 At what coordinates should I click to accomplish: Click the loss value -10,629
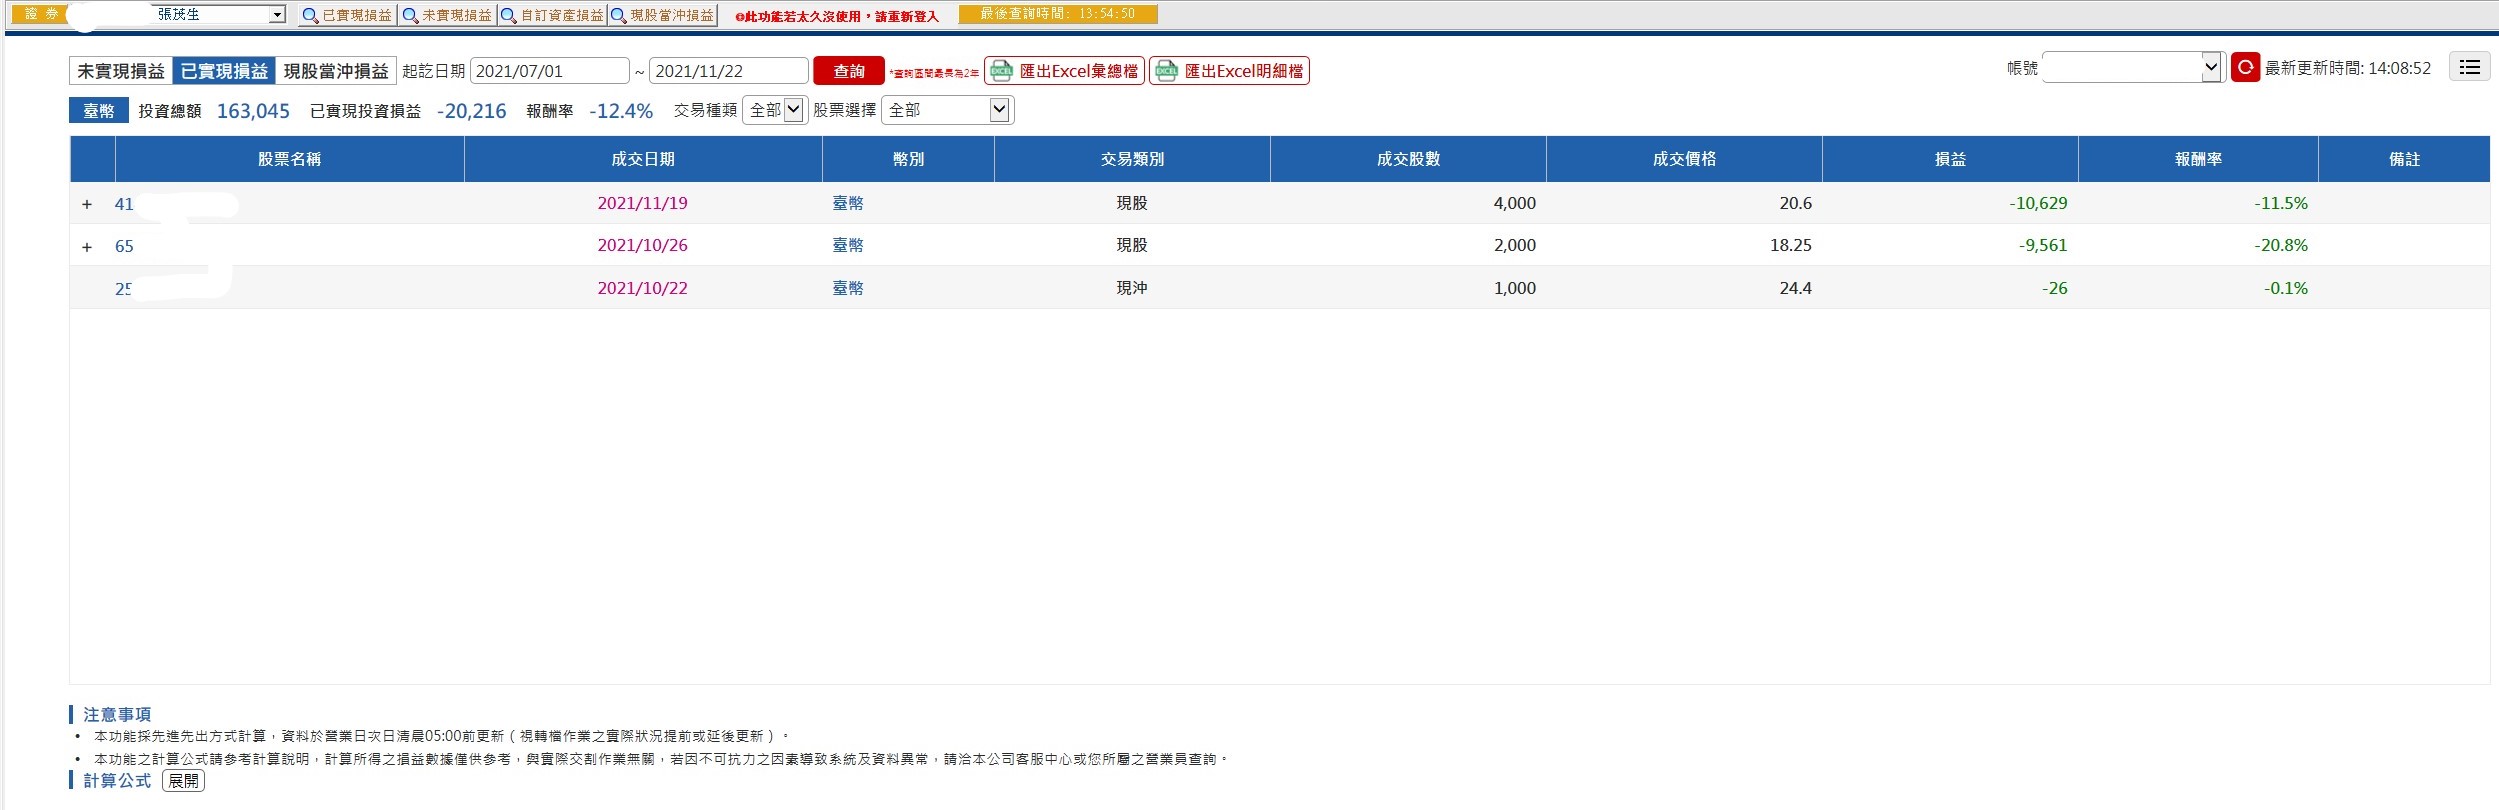[x=2038, y=203]
